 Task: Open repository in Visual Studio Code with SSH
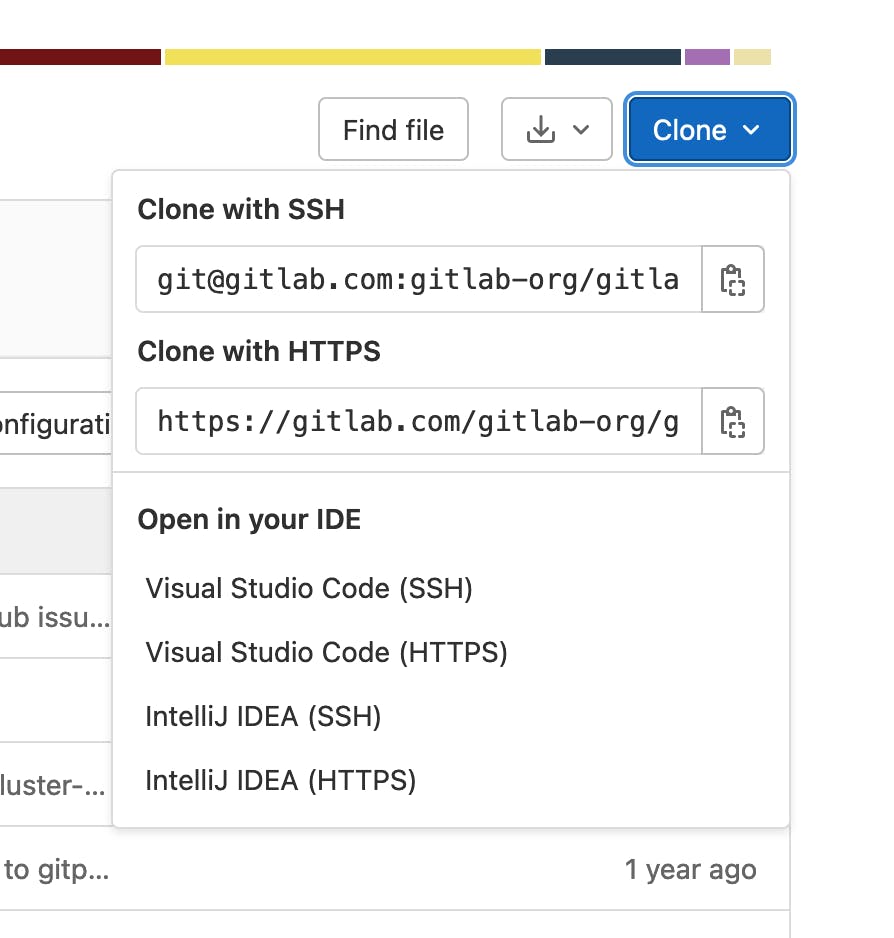[309, 589]
